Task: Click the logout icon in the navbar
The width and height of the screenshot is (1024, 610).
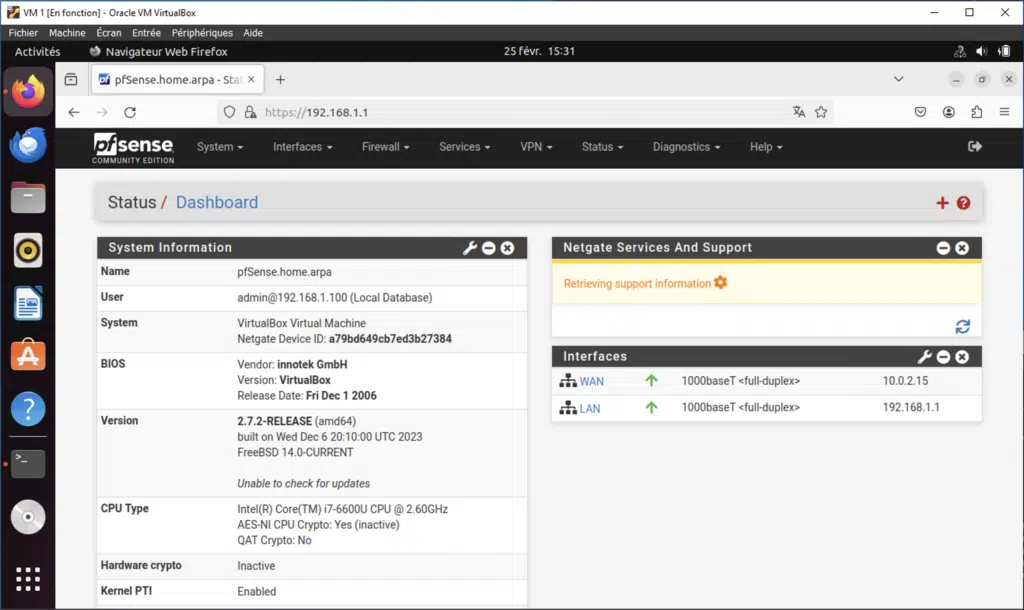Action: pyautogui.click(x=974, y=146)
